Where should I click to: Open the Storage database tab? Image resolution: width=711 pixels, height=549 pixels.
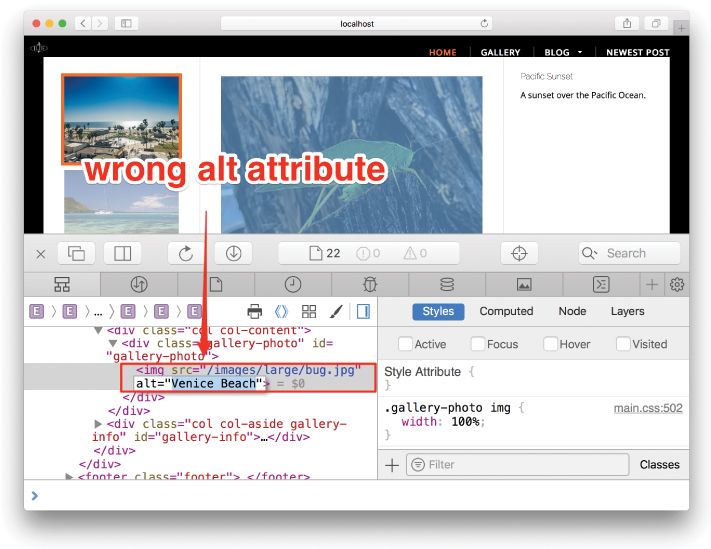pos(447,285)
